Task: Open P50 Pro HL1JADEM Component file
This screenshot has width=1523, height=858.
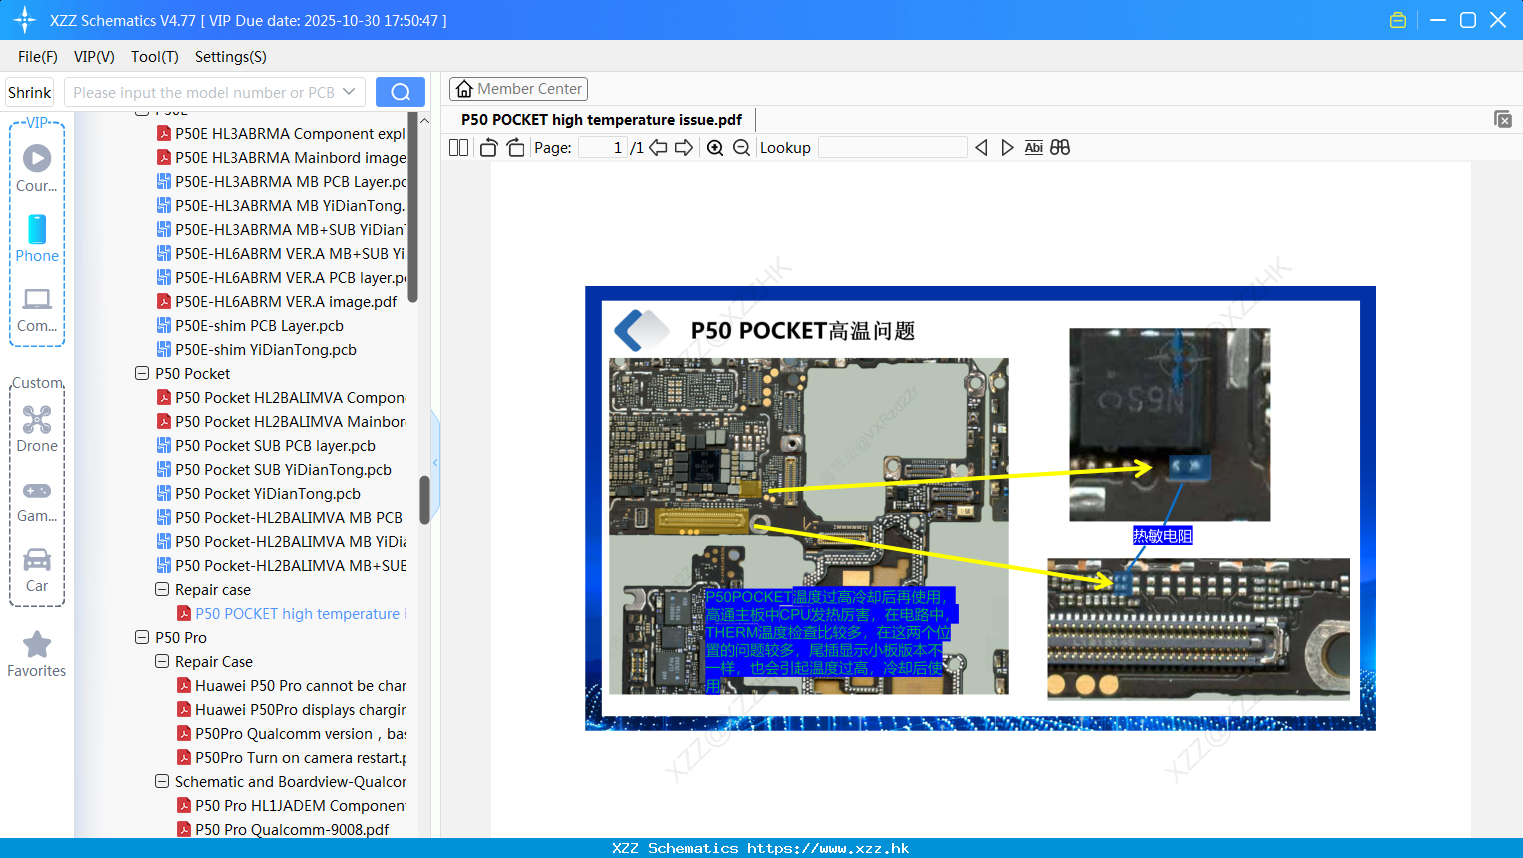Action: pyautogui.click(x=291, y=805)
